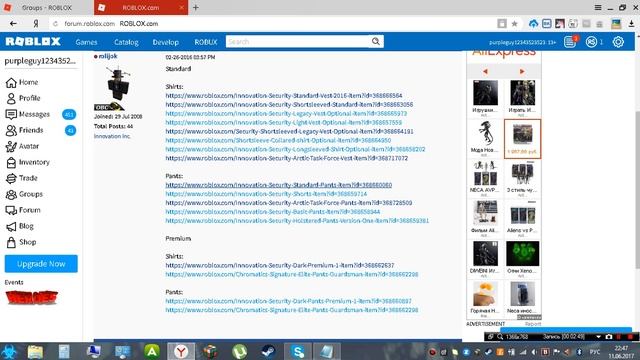Click the ROBLOX logo
Image resolution: width=640 pixels, height=360 pixels.
coord(33,42)
